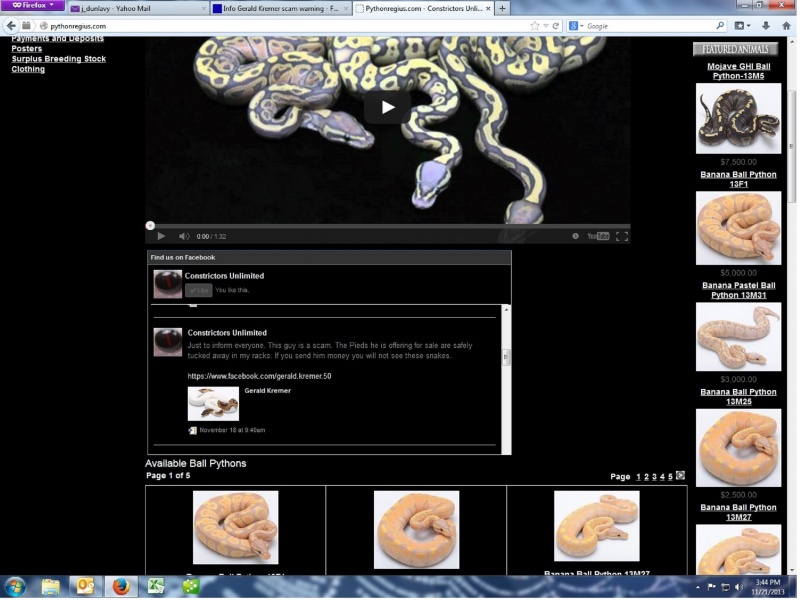This screenshot has width=800, height=600.
Task: Open the Constrictors Unlimited page title link
Action: click(224, 276)
